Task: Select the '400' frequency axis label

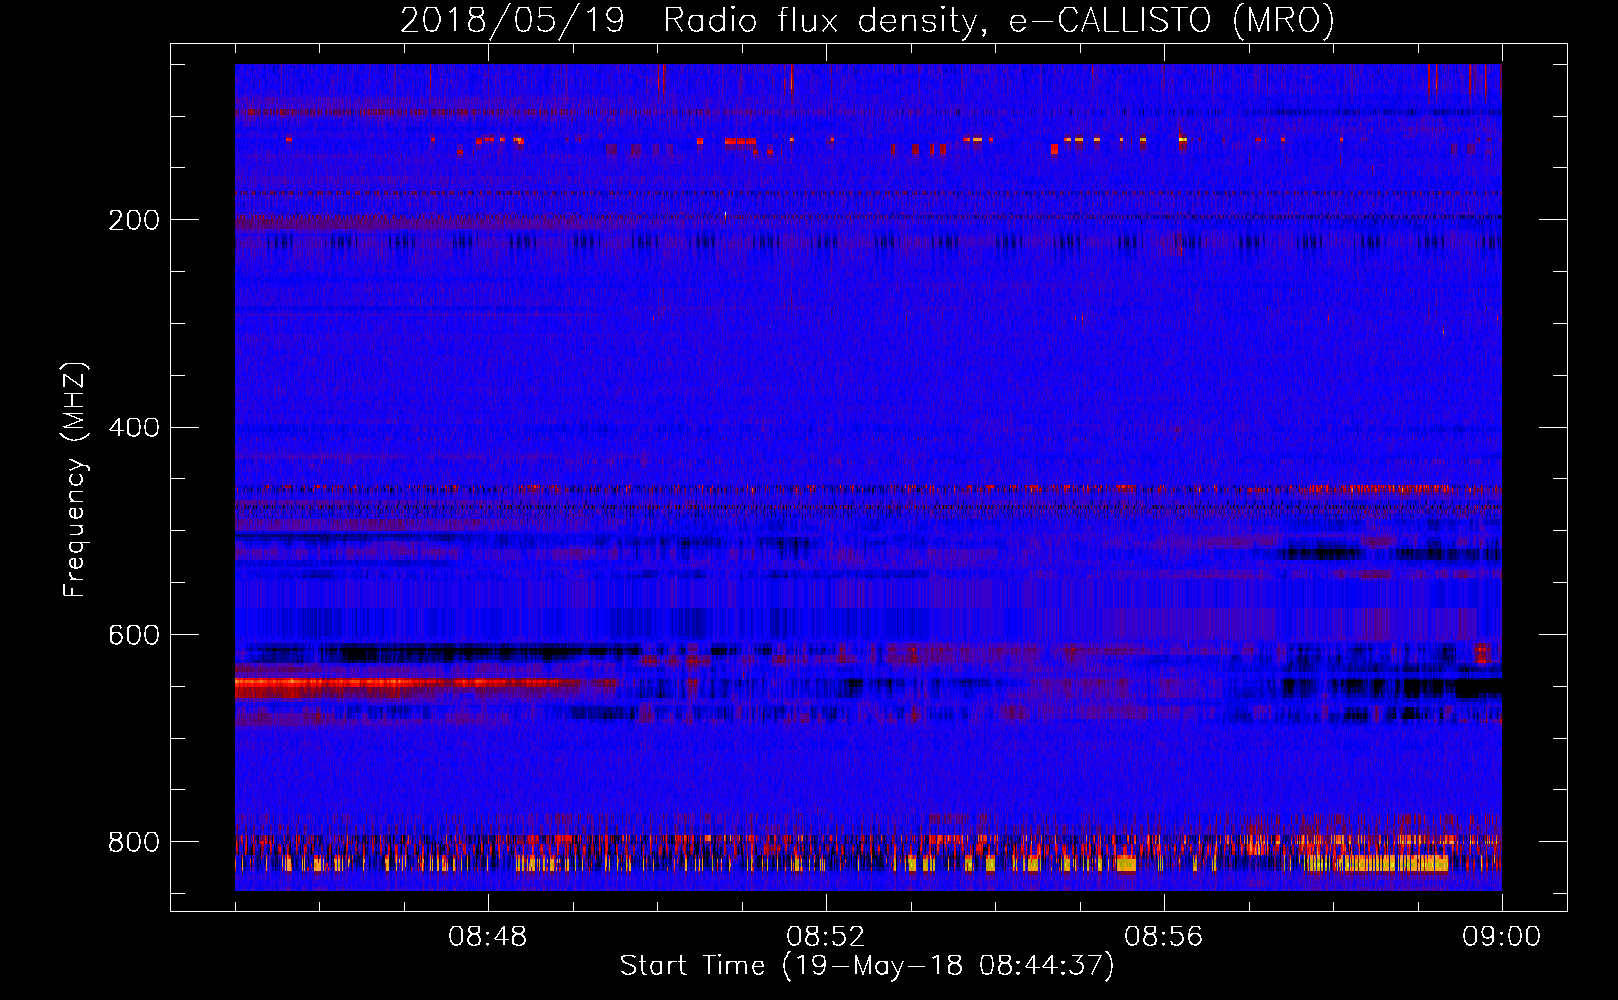Action: click(133, 428)
